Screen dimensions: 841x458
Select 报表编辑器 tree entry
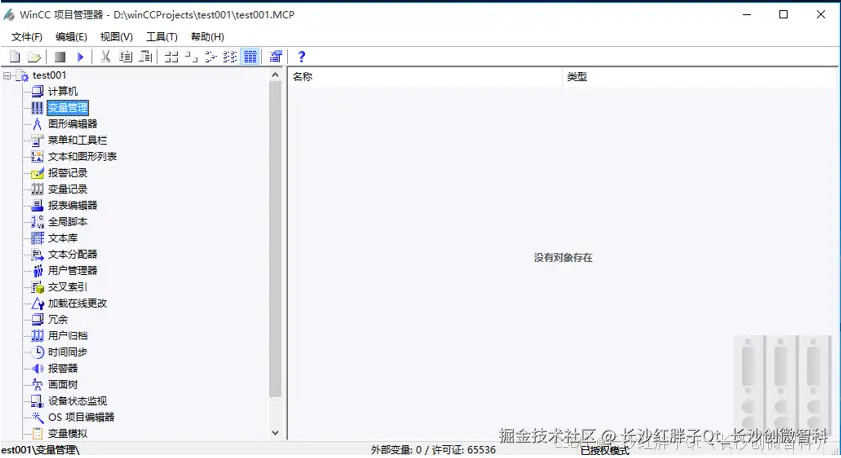click(72, 205)
